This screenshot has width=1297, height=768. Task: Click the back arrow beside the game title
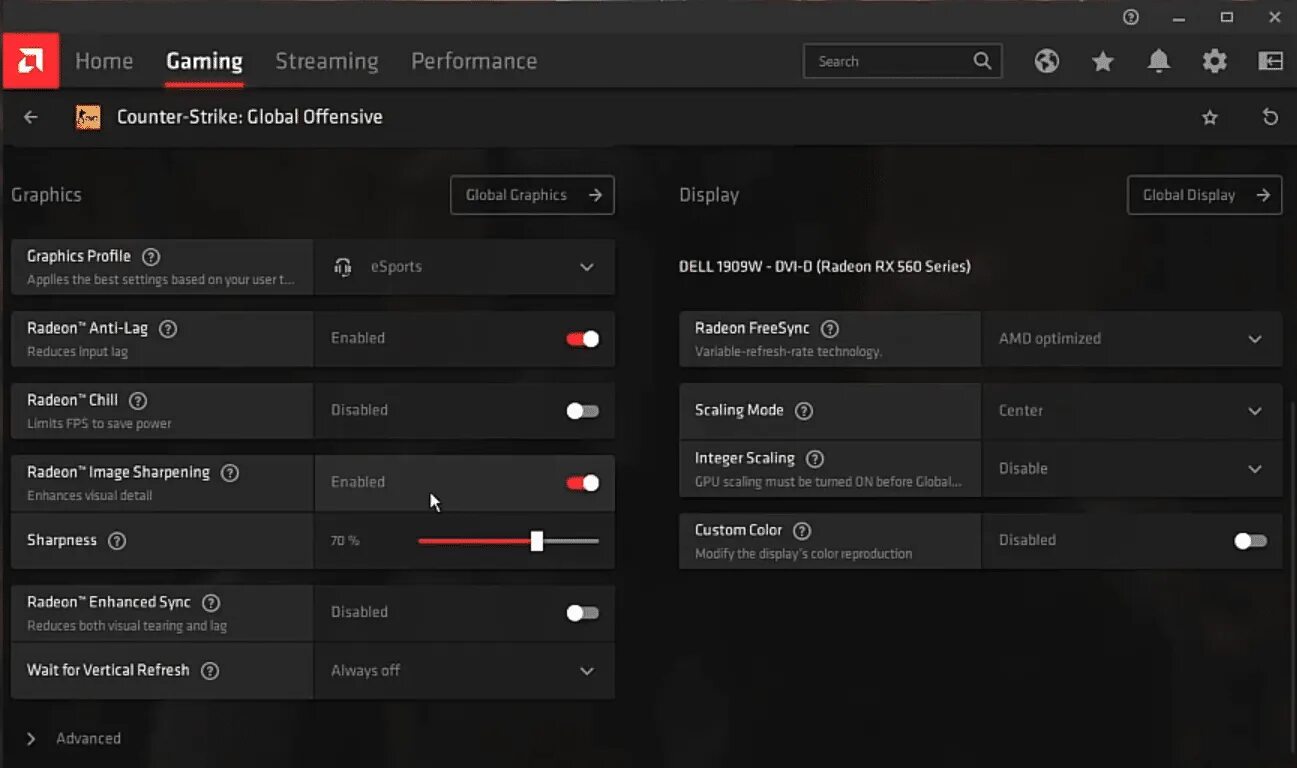point(31,117)
